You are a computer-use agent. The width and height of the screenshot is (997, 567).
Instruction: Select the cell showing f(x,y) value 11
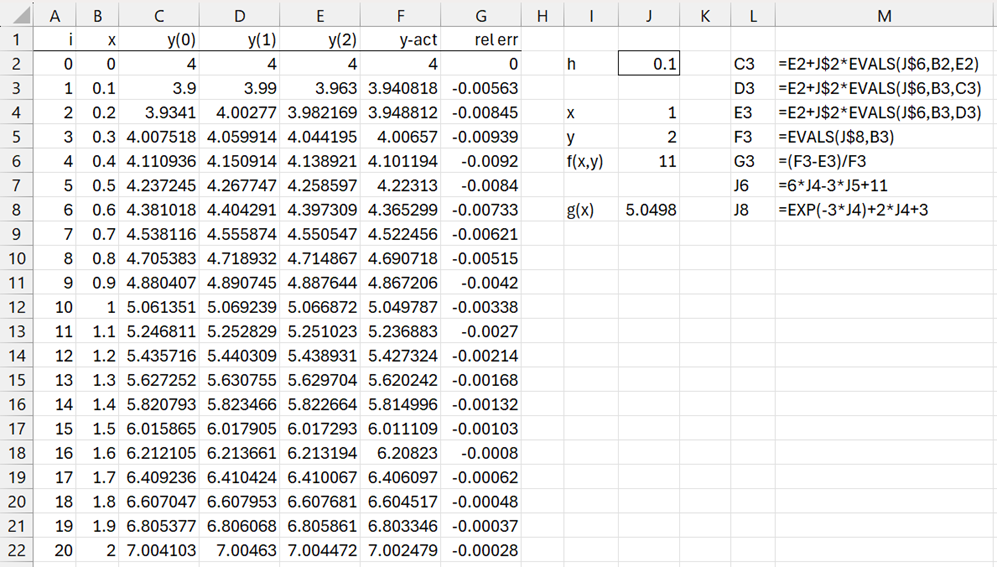point(648,160)
